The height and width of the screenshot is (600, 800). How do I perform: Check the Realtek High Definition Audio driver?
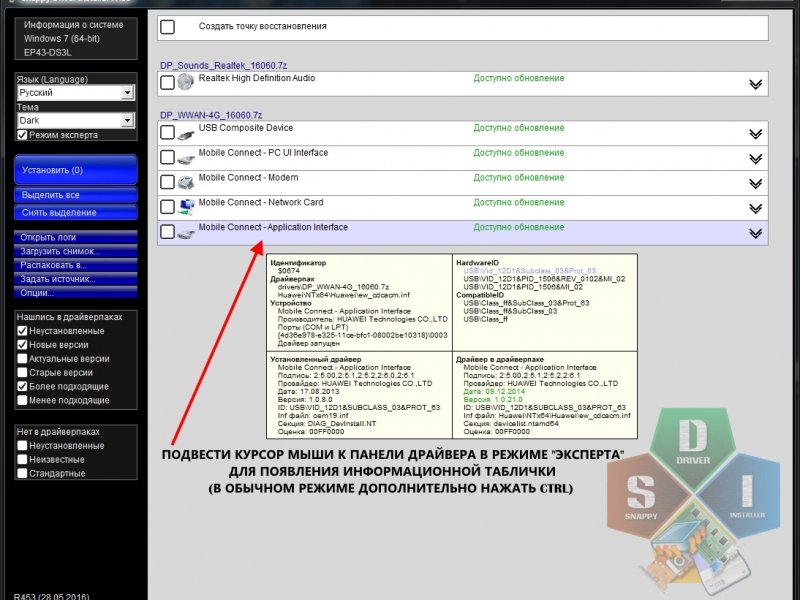pos(167,83)
